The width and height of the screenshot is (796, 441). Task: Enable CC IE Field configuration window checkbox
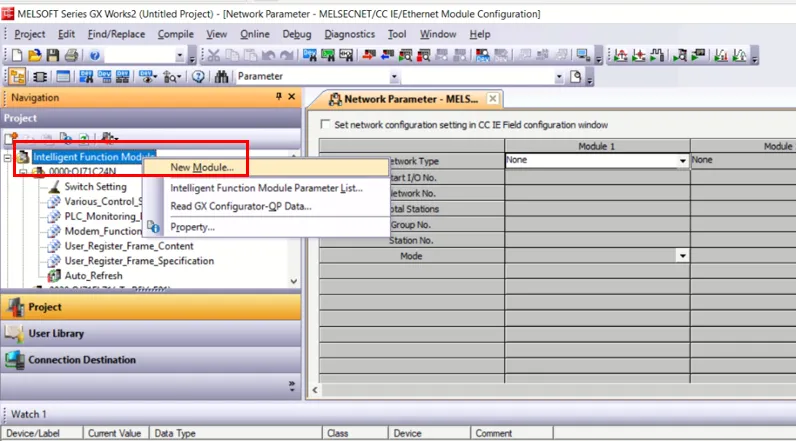(x=325, y=124)
